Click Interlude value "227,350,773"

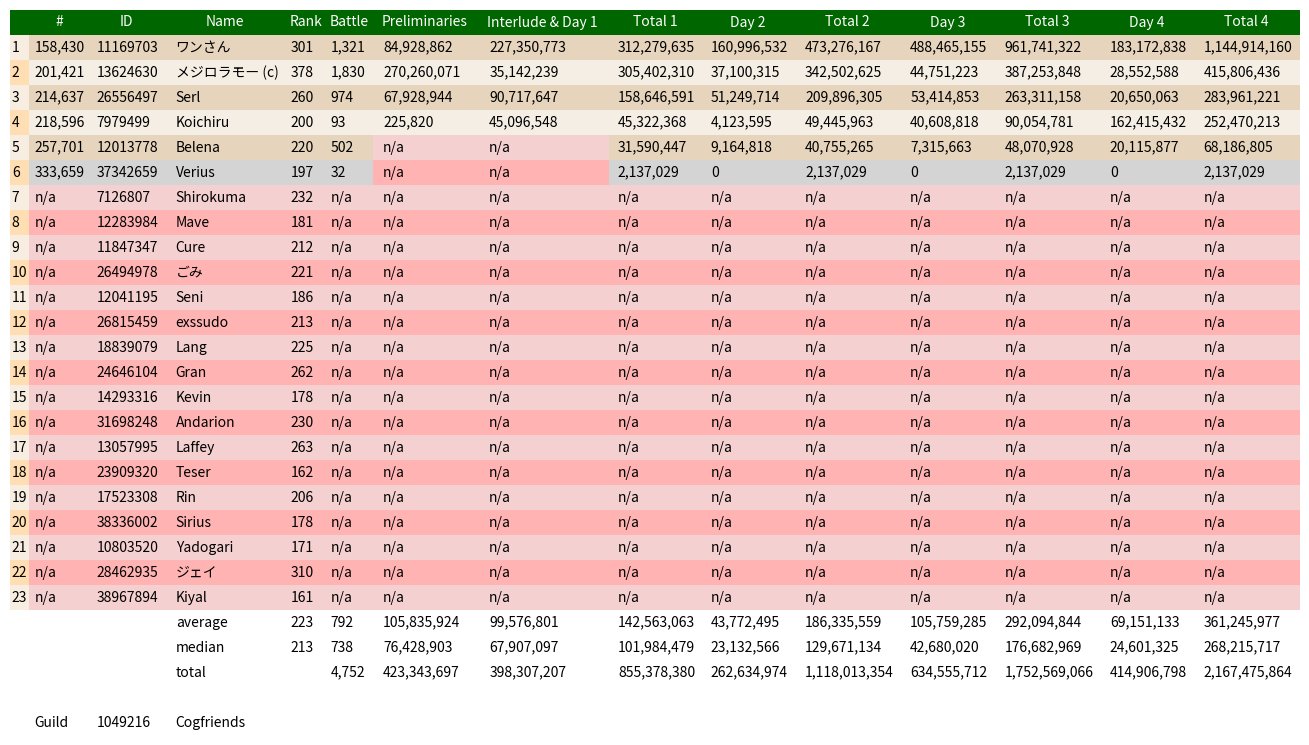[x=528, y=47]
